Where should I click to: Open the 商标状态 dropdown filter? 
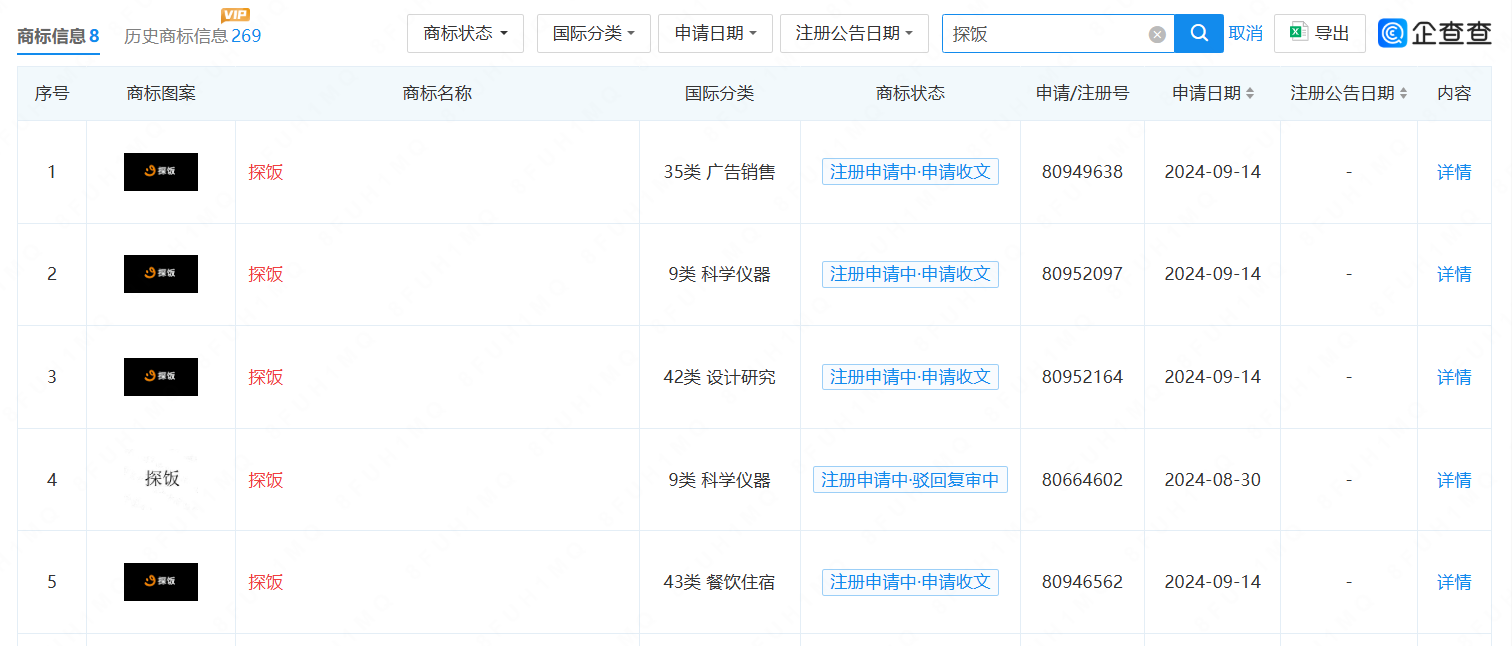point(465,34)
